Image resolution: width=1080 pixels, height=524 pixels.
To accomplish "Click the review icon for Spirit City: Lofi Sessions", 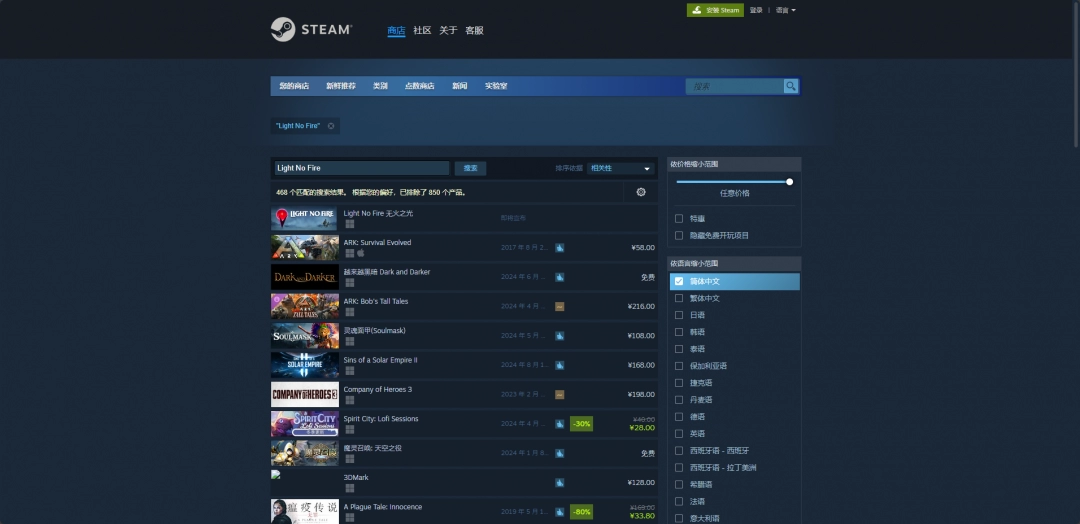I will tap(560, 423).
